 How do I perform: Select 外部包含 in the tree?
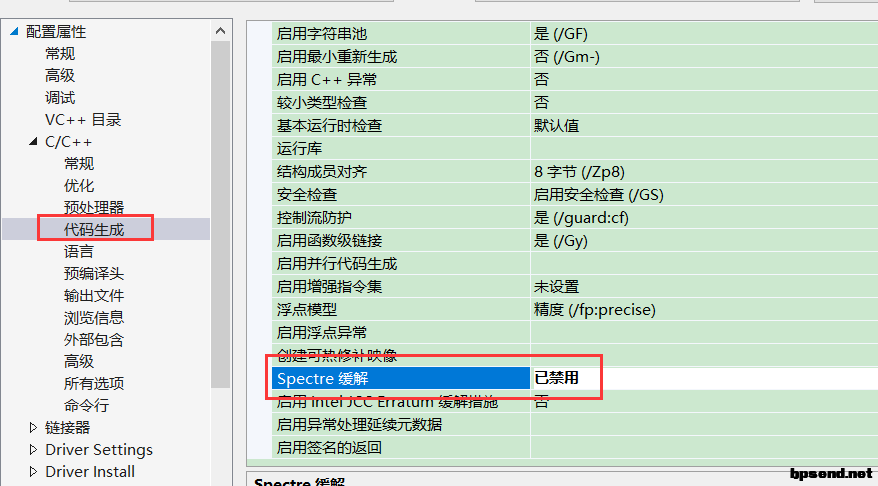(94, 339)
